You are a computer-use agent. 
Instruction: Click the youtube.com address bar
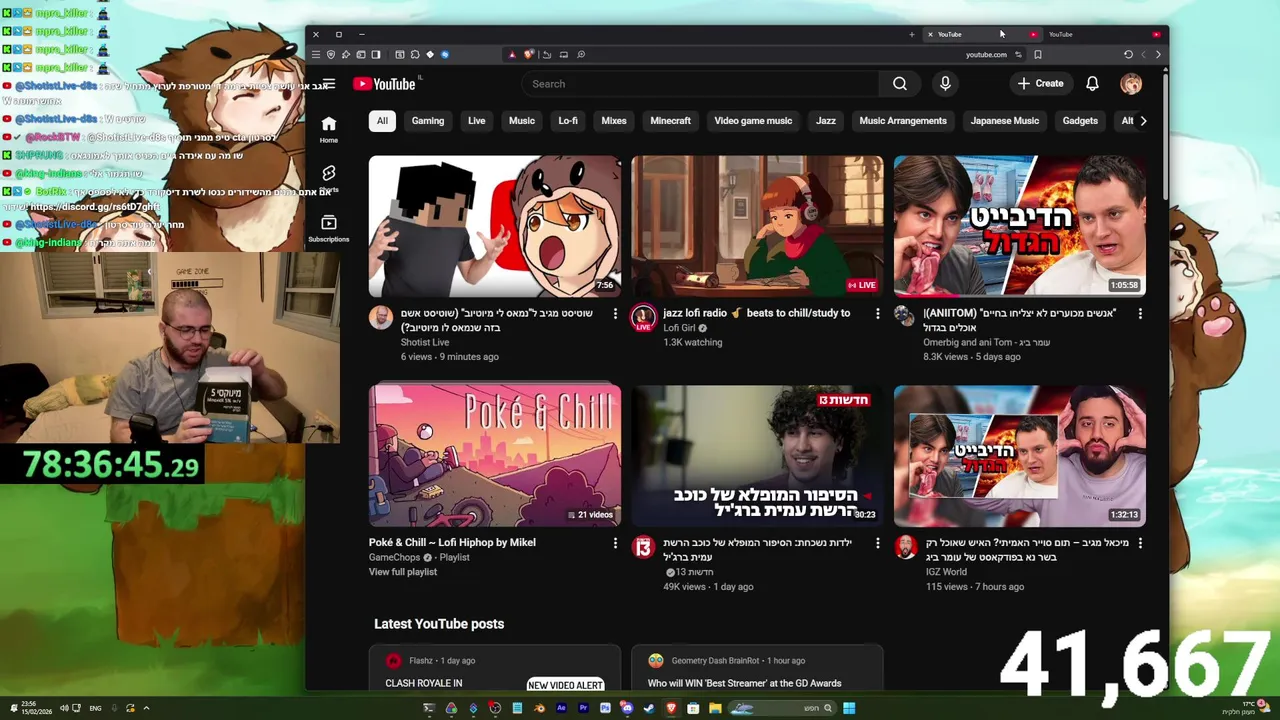(x=986, y=54)
